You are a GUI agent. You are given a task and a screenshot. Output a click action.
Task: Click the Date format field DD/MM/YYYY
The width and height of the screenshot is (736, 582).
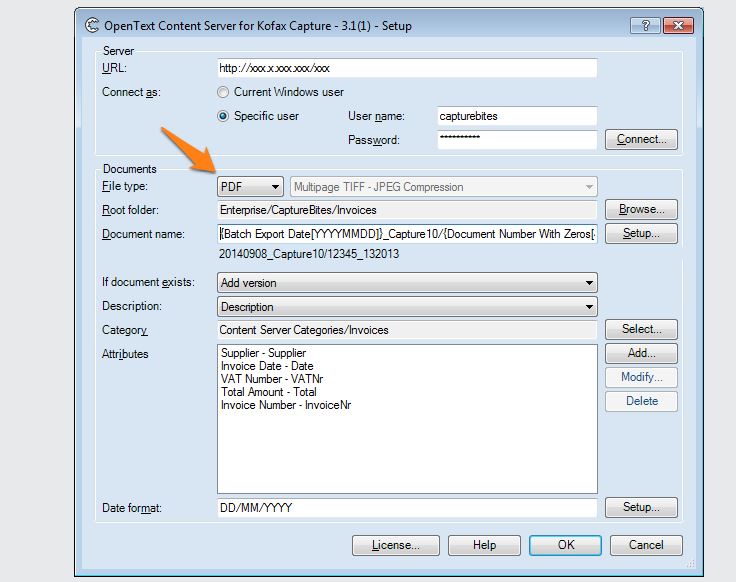coord(407,508)
